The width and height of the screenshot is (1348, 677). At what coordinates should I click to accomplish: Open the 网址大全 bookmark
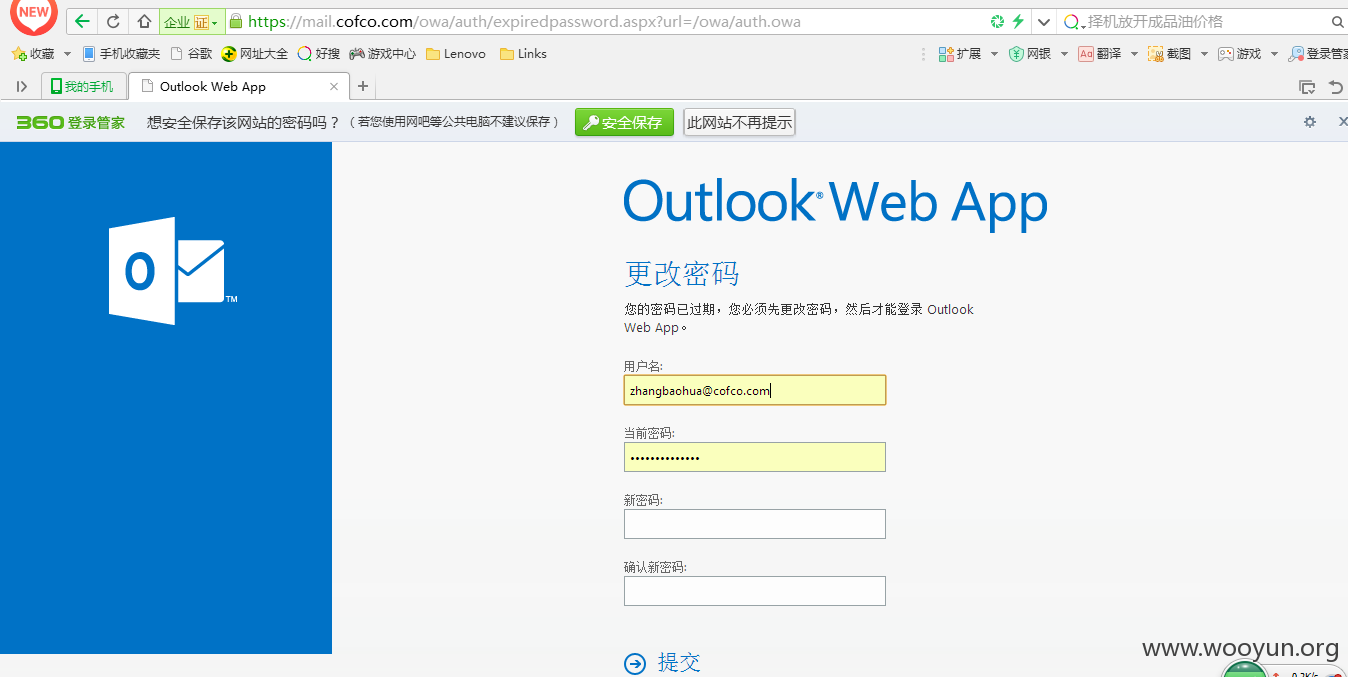point(255,54)
